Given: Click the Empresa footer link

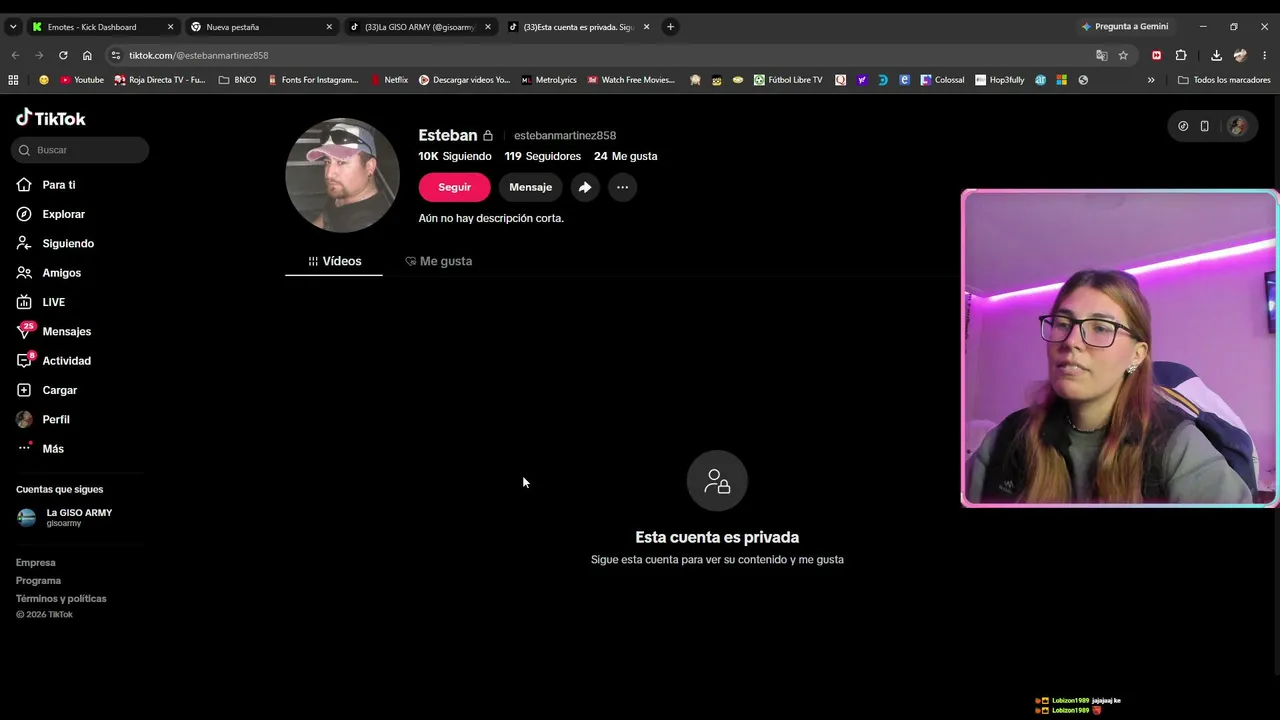Looking at the screenshot, I should [x=36, y=563].
